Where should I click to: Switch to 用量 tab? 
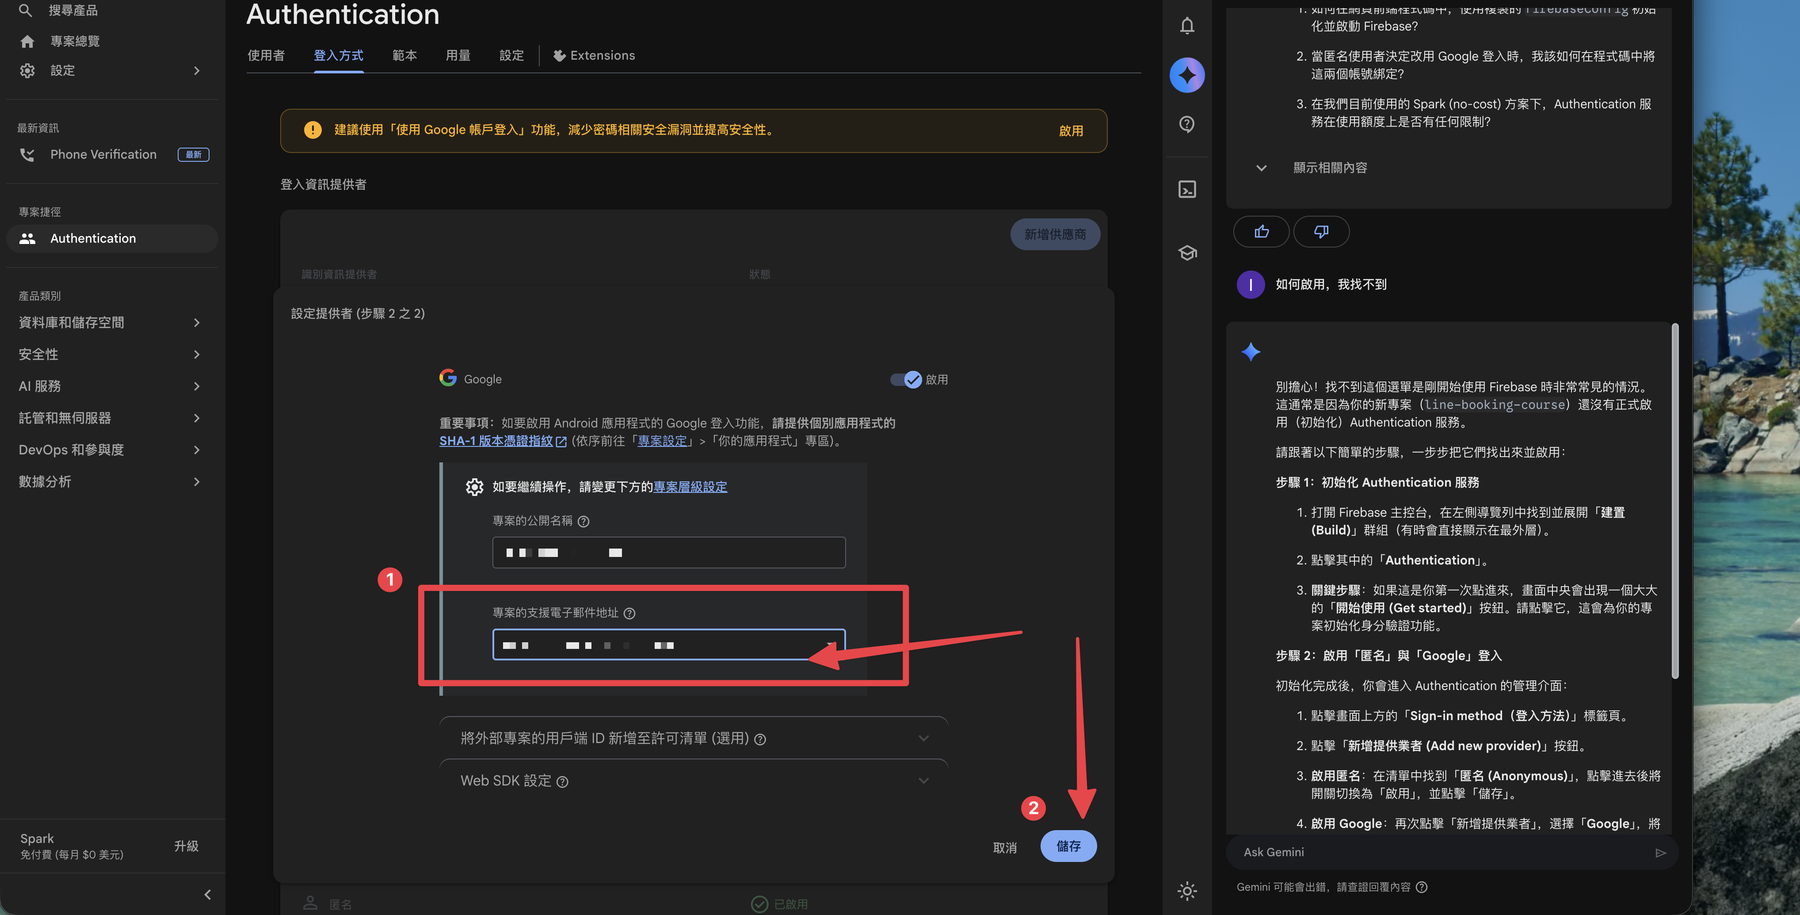458,56
